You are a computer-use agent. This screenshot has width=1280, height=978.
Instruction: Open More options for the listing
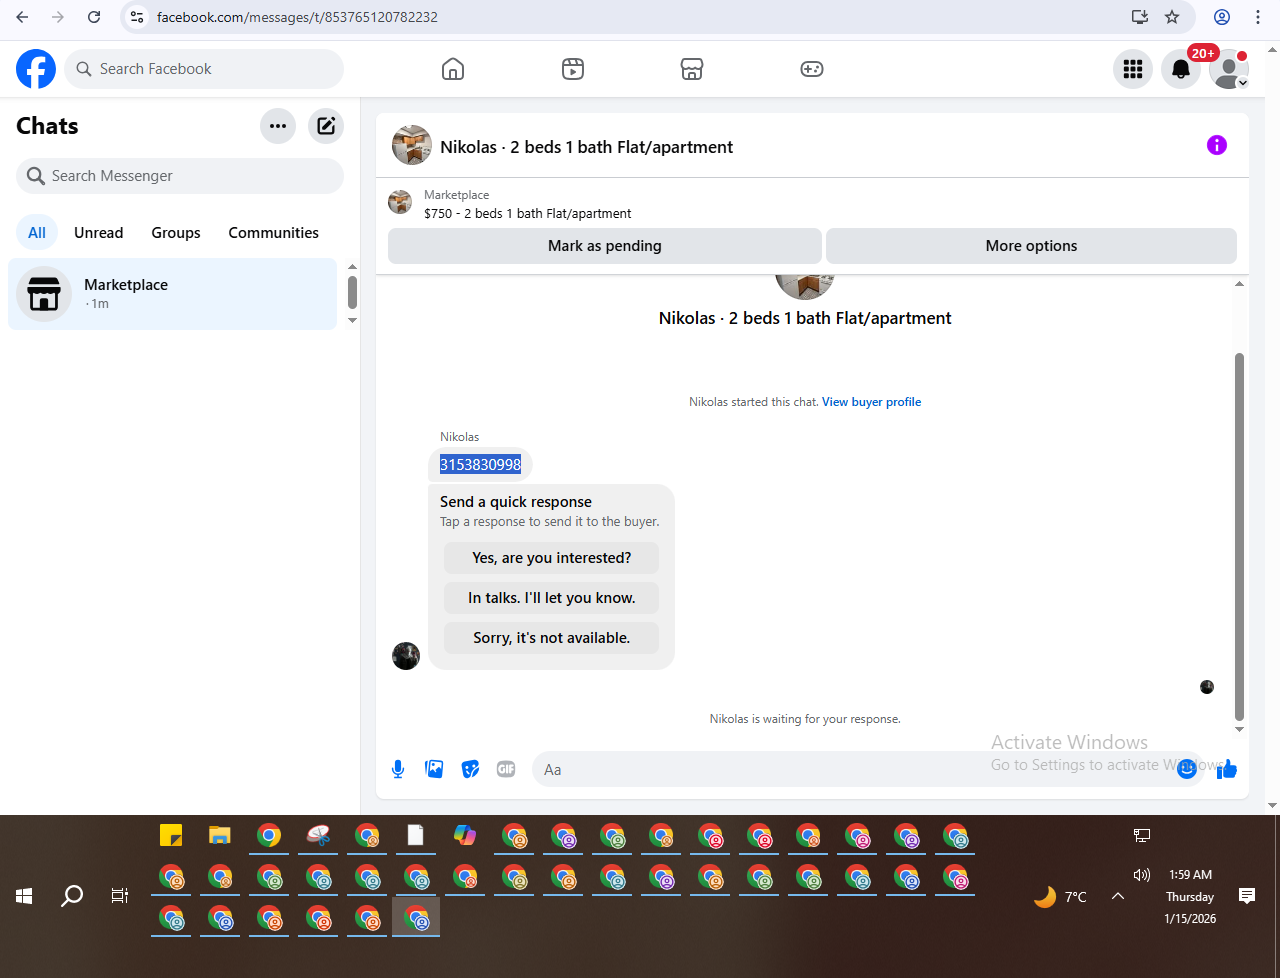[1032, 246]
